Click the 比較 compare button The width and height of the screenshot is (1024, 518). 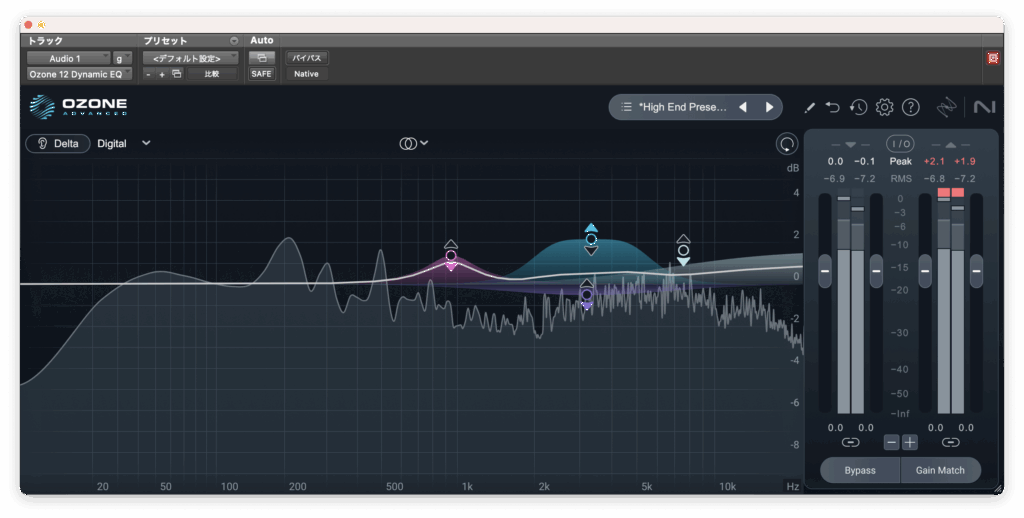pos(212,74)
